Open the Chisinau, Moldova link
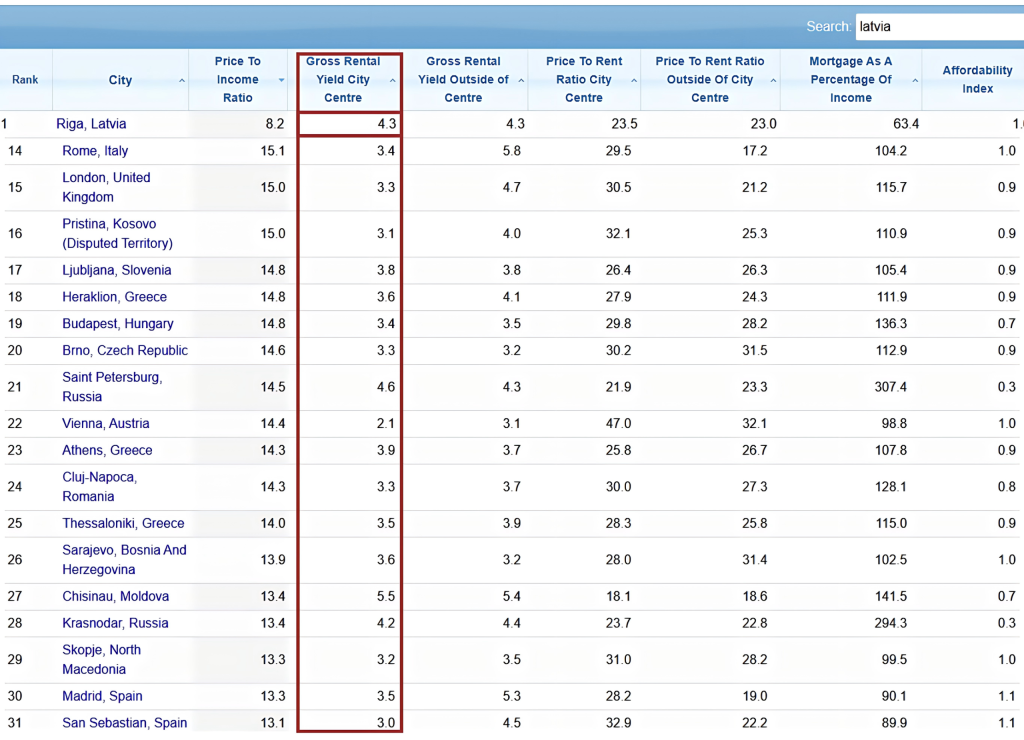 pos(115,597)
